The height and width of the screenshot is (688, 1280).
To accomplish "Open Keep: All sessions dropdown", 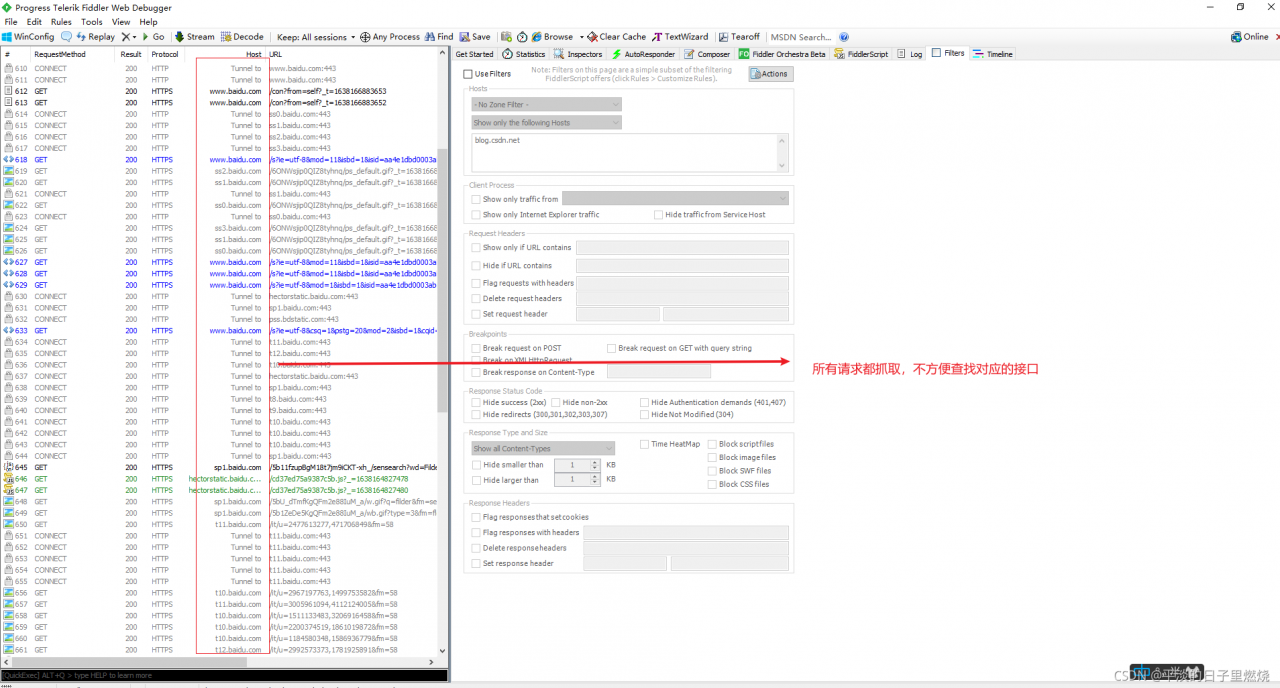I will (x=316, y=37).
